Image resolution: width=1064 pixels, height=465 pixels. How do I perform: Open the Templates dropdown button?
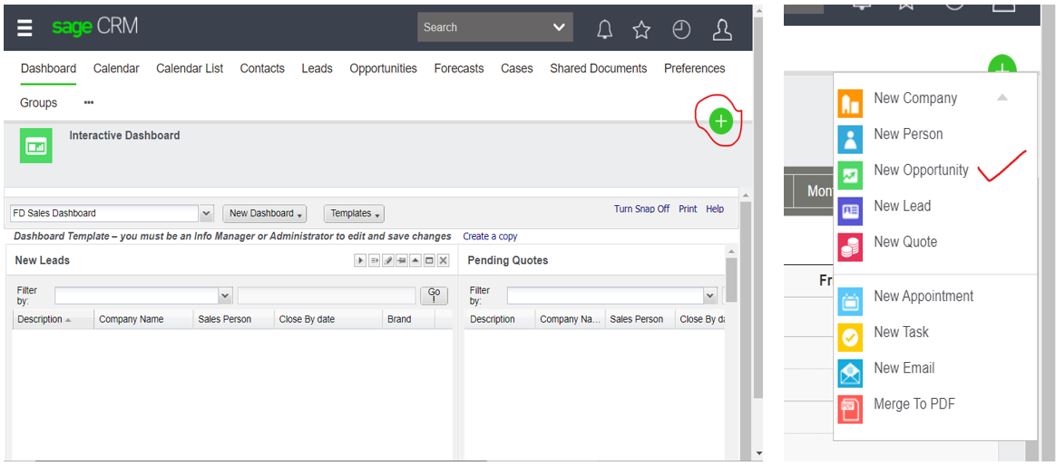click(353, 213)
